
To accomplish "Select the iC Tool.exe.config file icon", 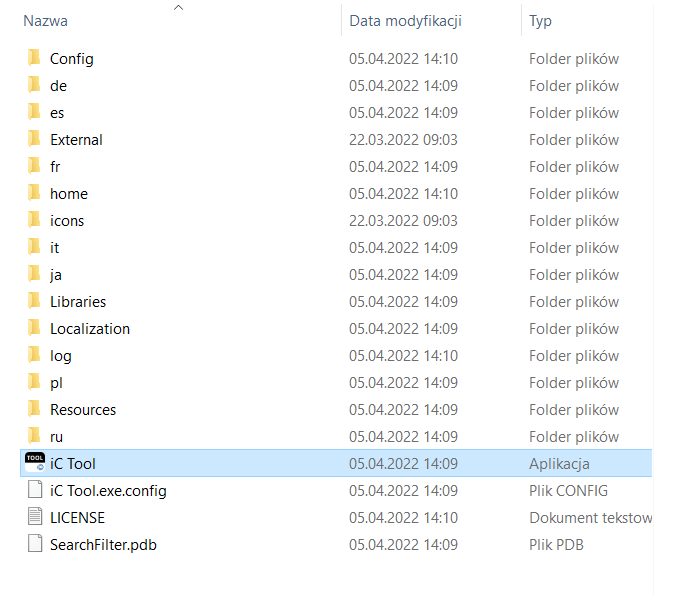I will pyautogui.click(x=34, y=490).
